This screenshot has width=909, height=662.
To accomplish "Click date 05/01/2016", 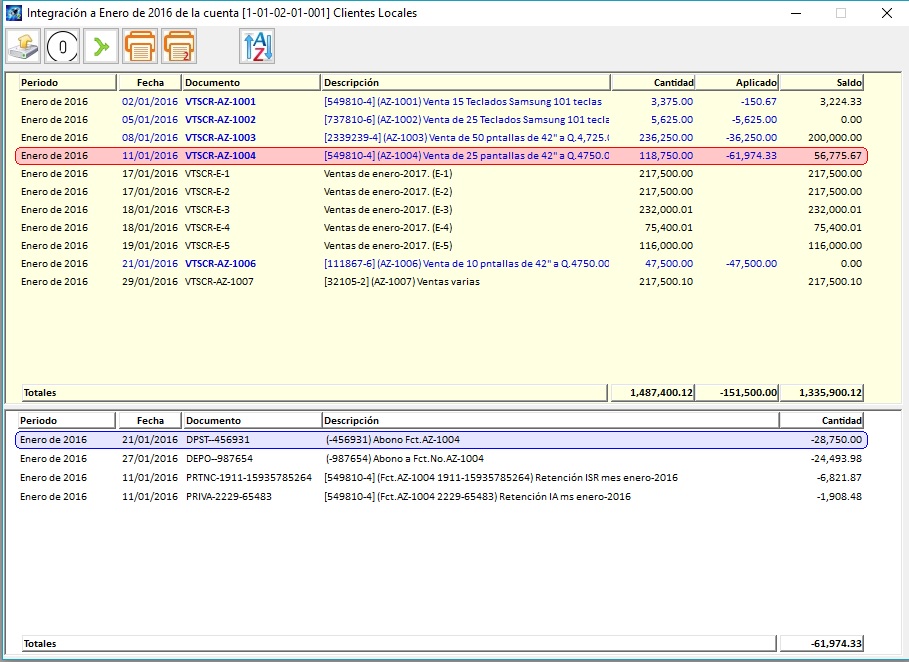I will click(x=150, y=119).
